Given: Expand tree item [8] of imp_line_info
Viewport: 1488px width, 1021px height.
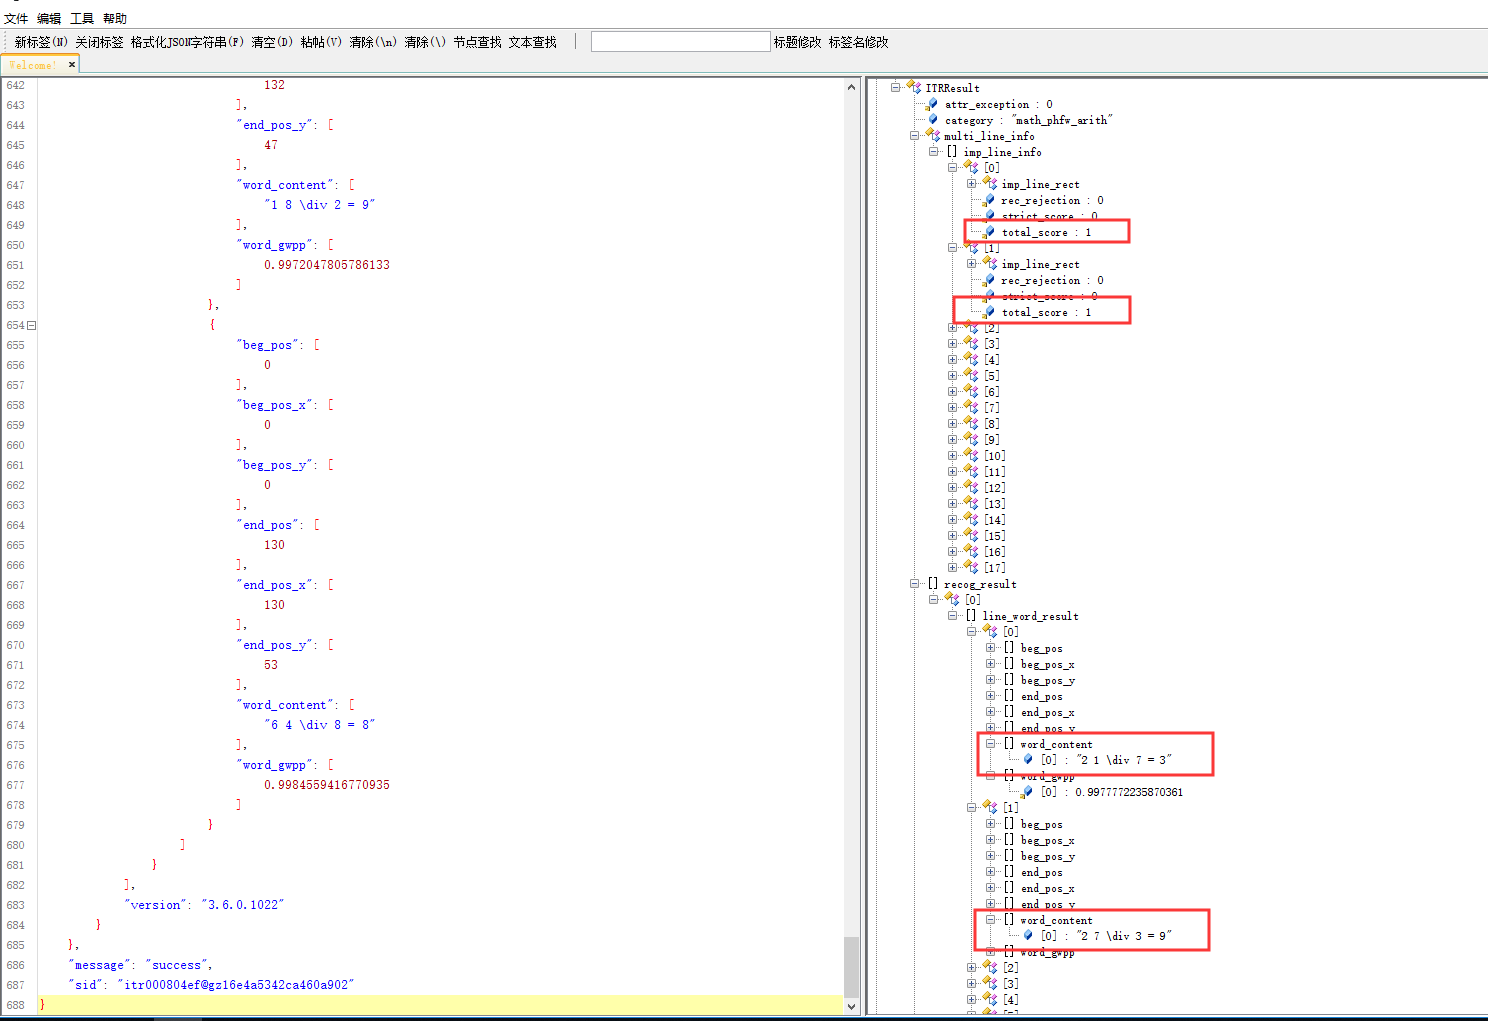Looking at the screenshot, I should click(953, 424).
